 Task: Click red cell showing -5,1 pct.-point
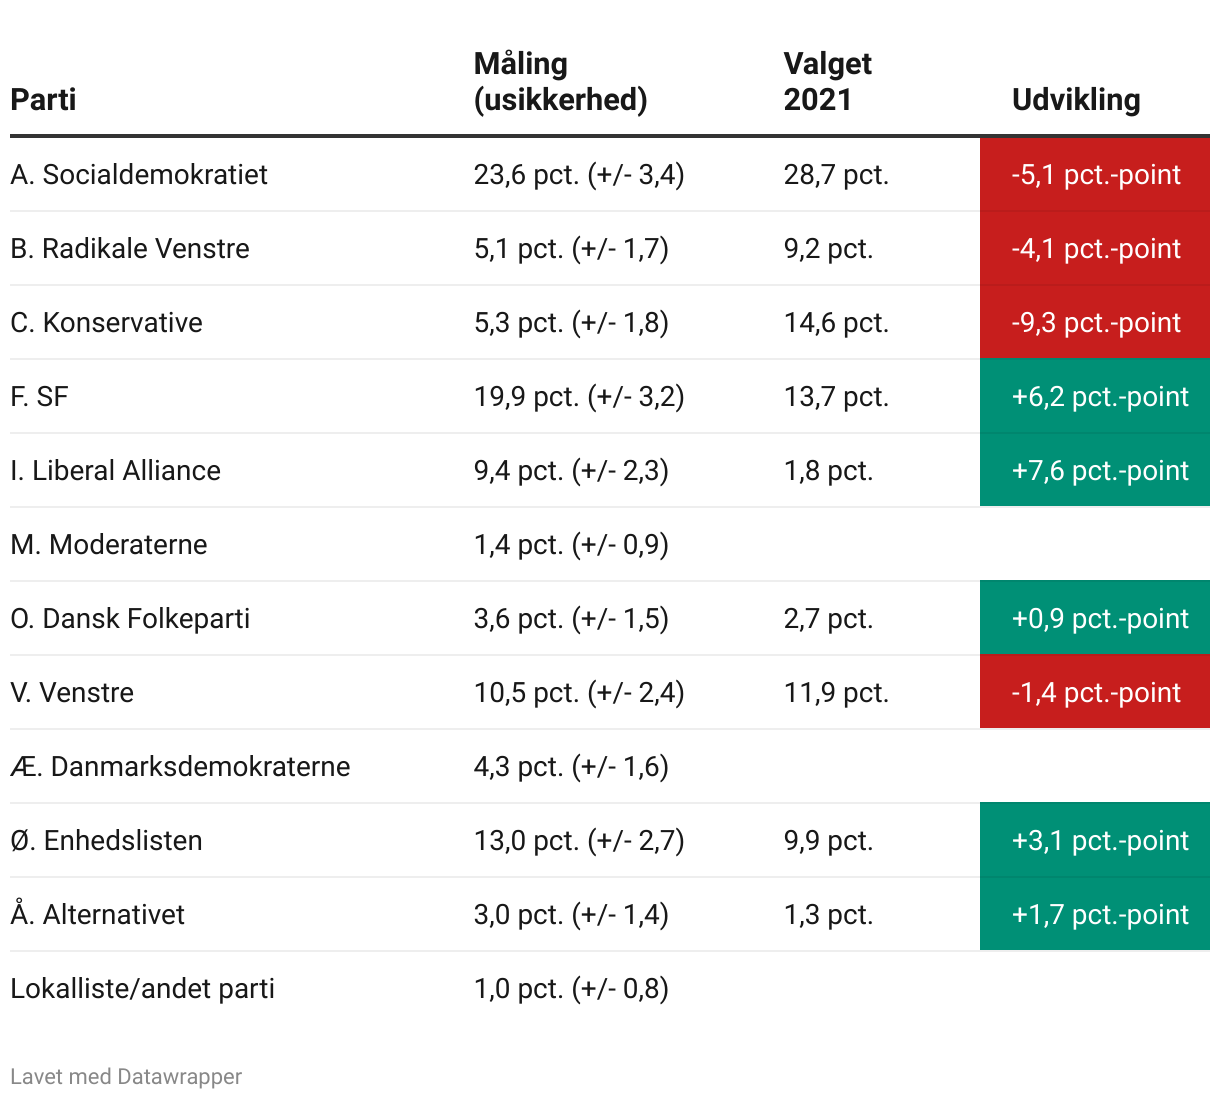(x=1095, y=174)
